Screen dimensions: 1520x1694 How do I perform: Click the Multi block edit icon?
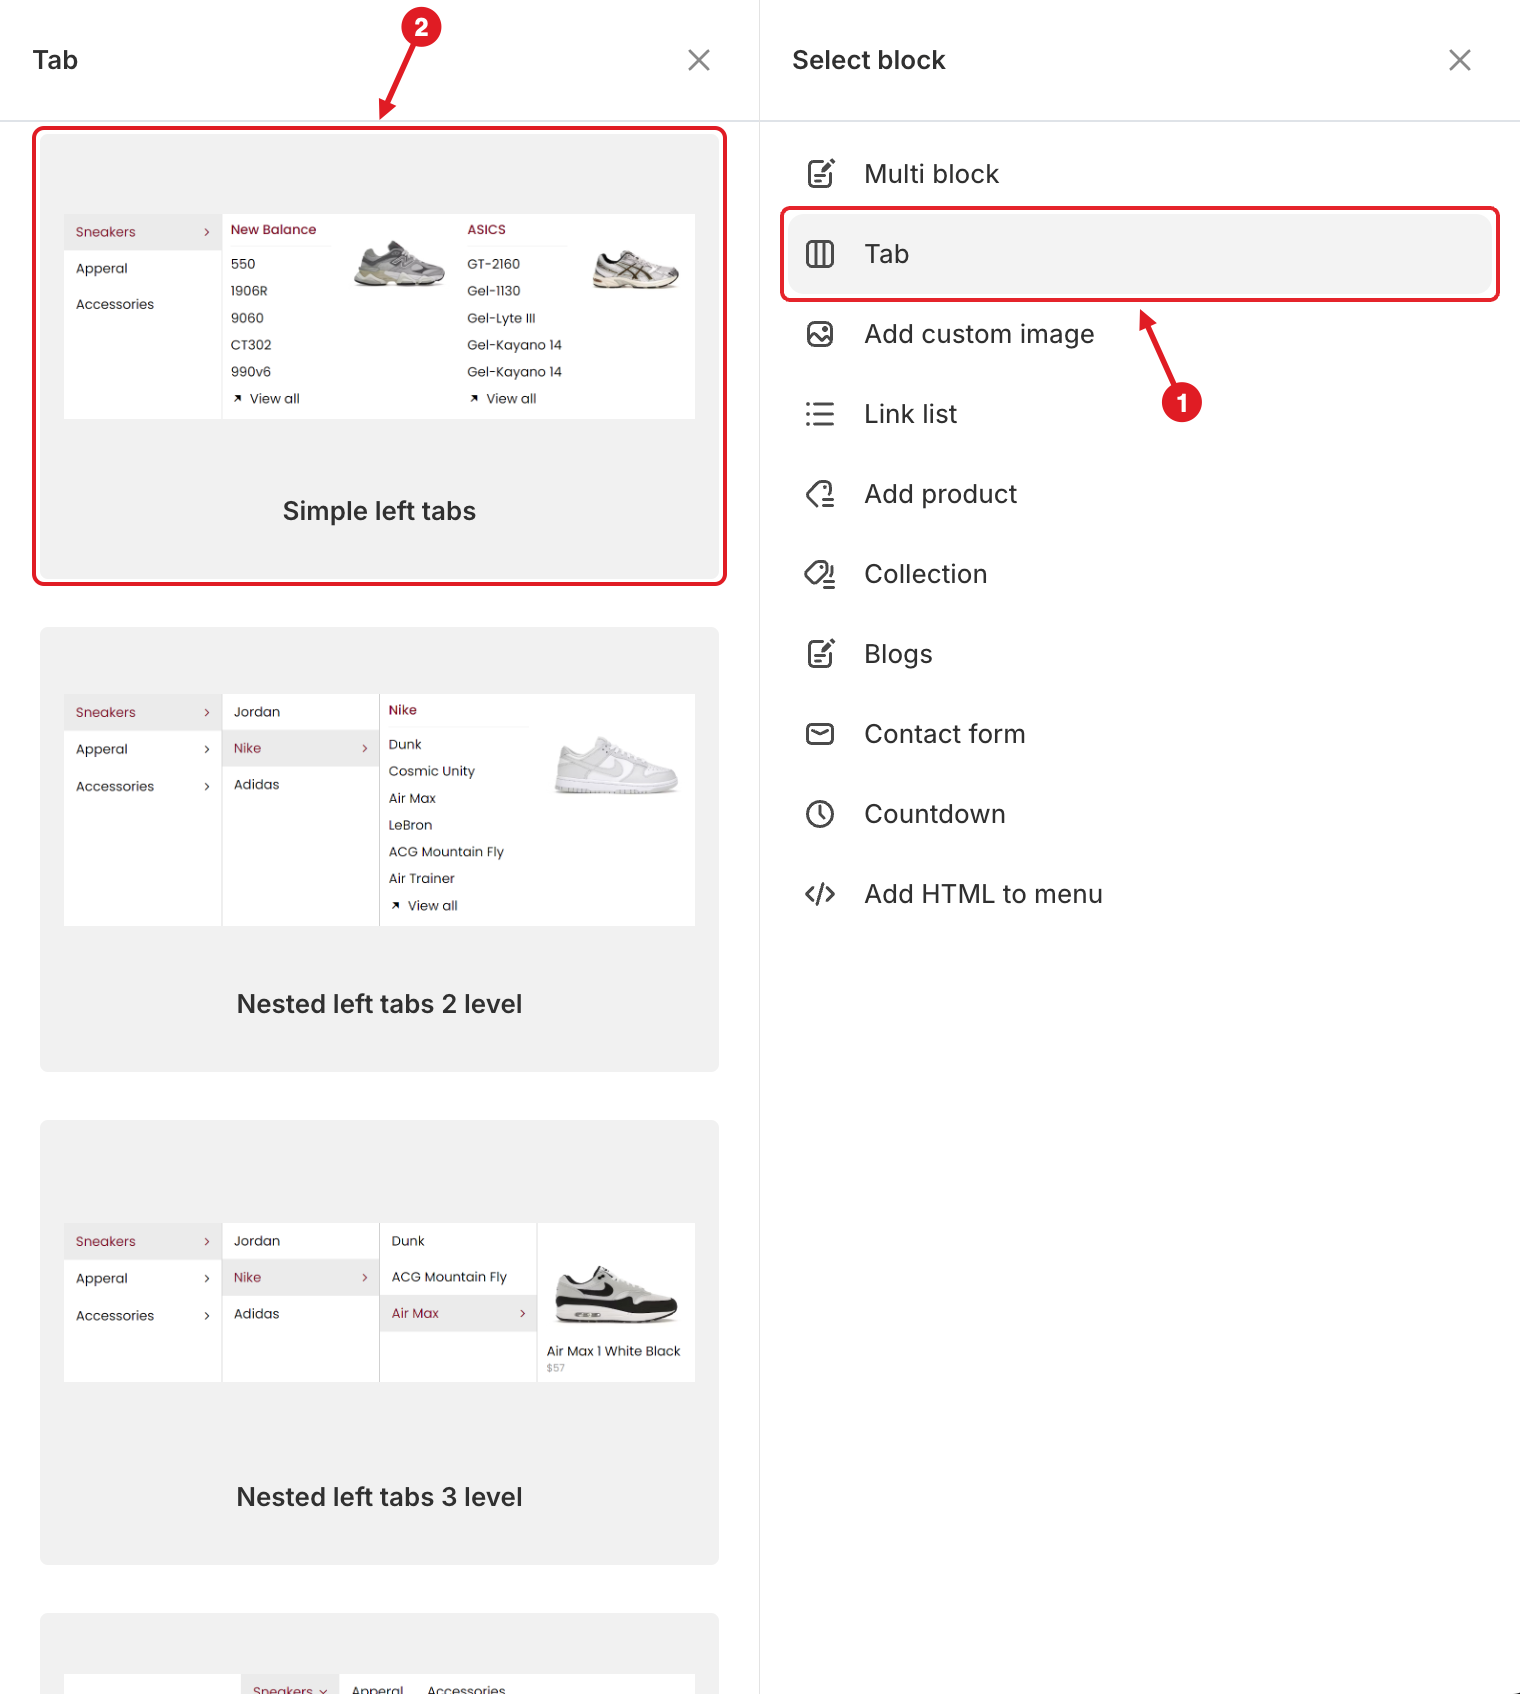point(820,174)
